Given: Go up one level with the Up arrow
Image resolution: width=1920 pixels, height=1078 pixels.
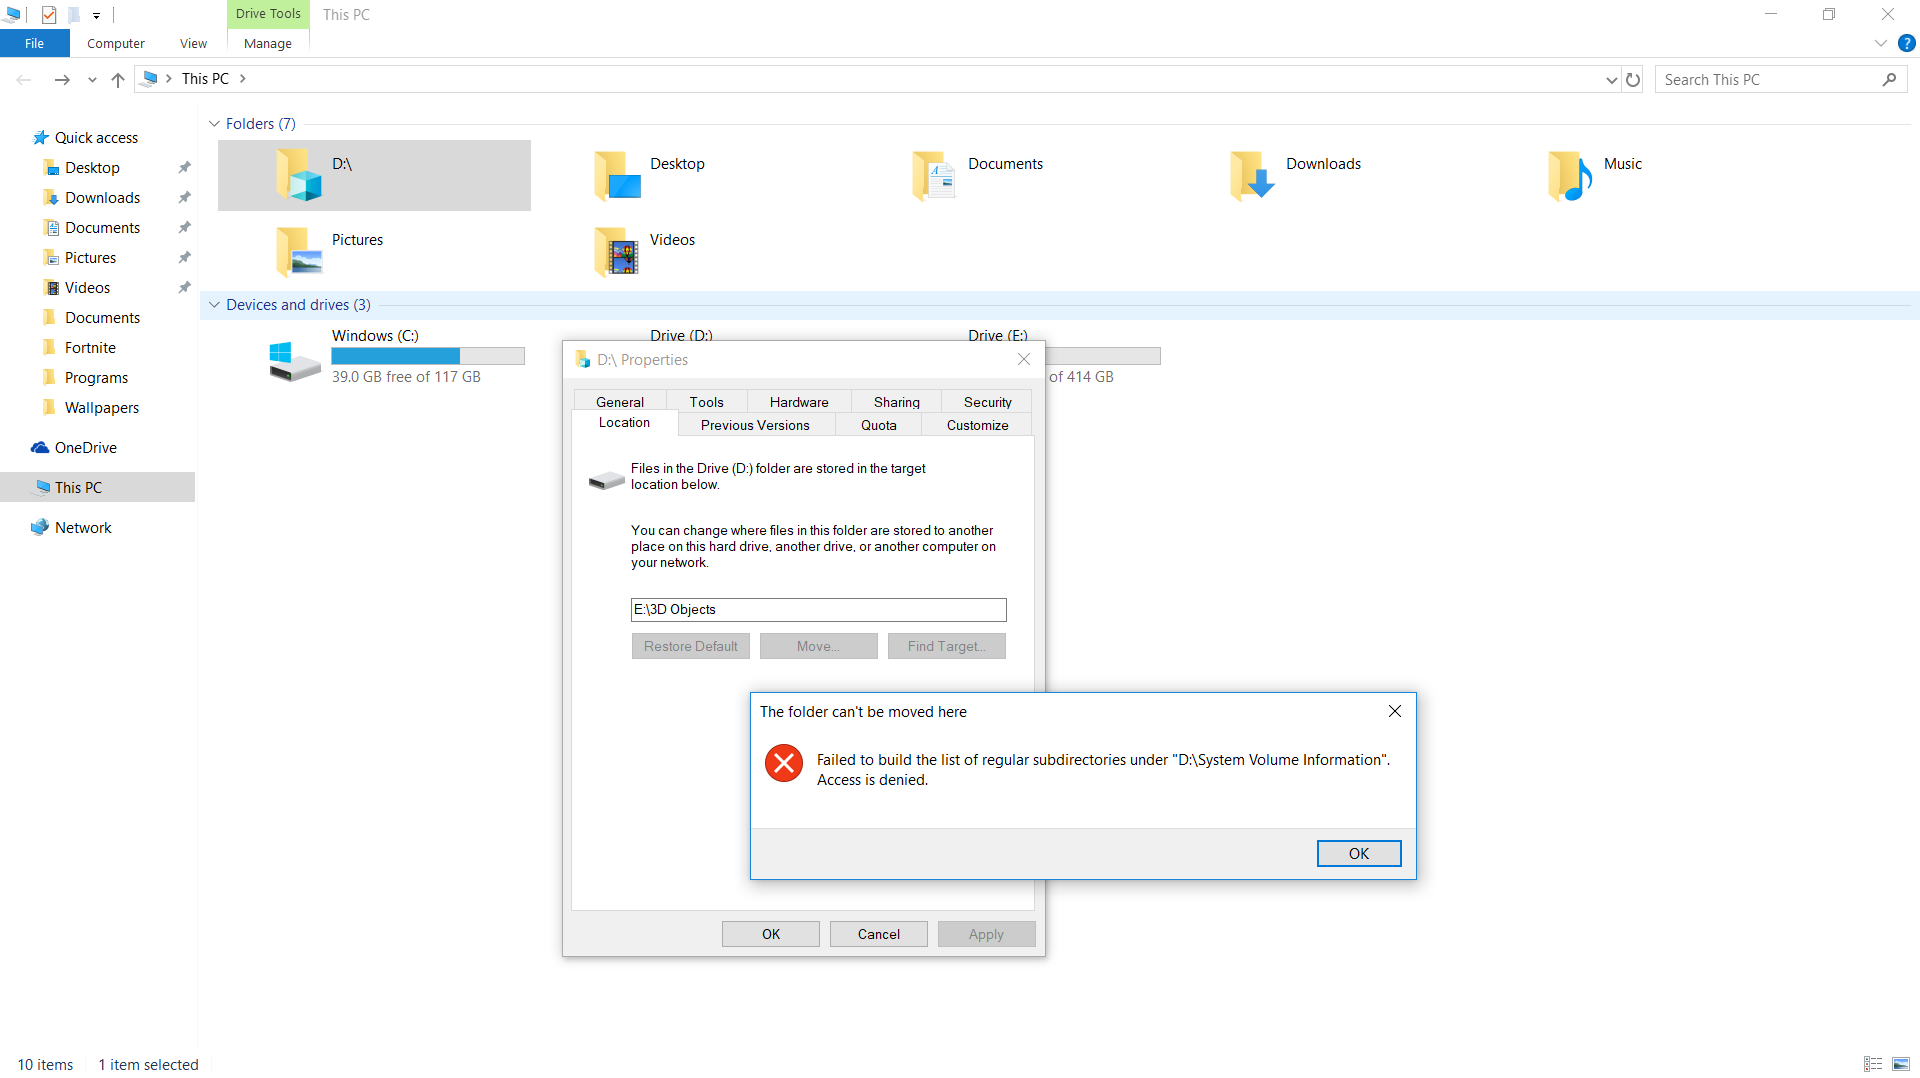Looking at the screenshot, I should 118,79.
